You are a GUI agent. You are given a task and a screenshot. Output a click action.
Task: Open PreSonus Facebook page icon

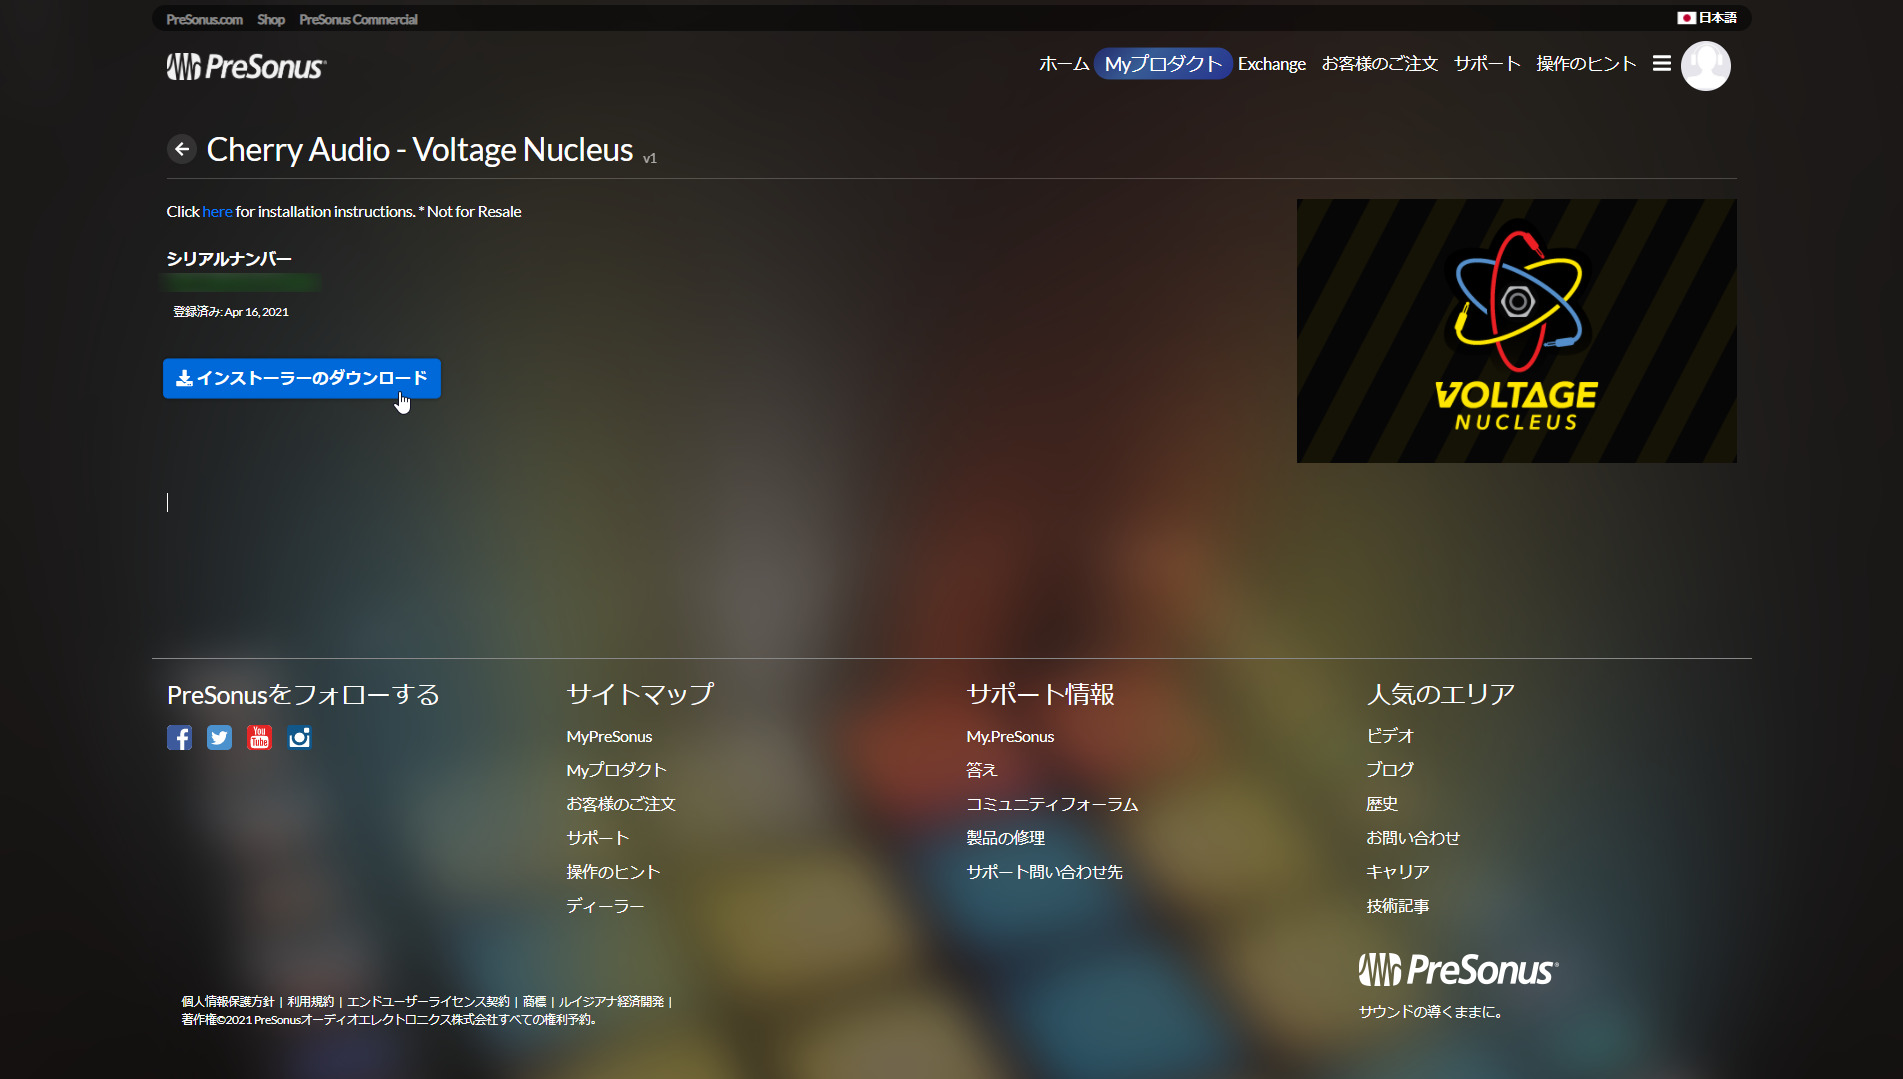point(179,738)
